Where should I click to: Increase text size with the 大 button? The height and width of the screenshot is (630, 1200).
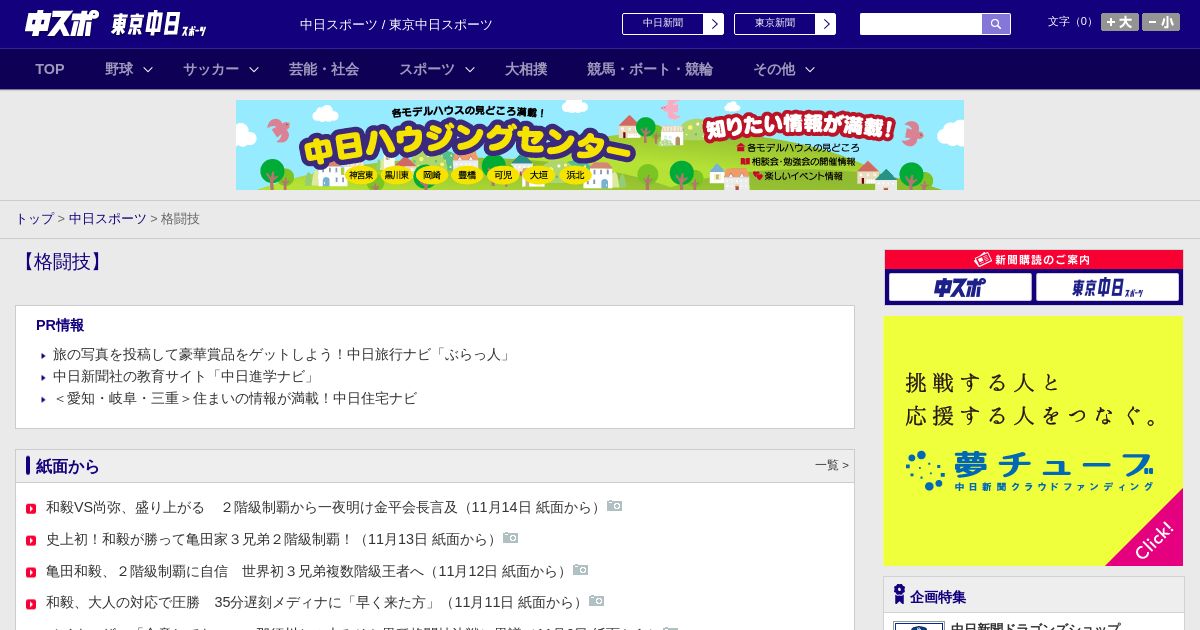click(1120, 22)
